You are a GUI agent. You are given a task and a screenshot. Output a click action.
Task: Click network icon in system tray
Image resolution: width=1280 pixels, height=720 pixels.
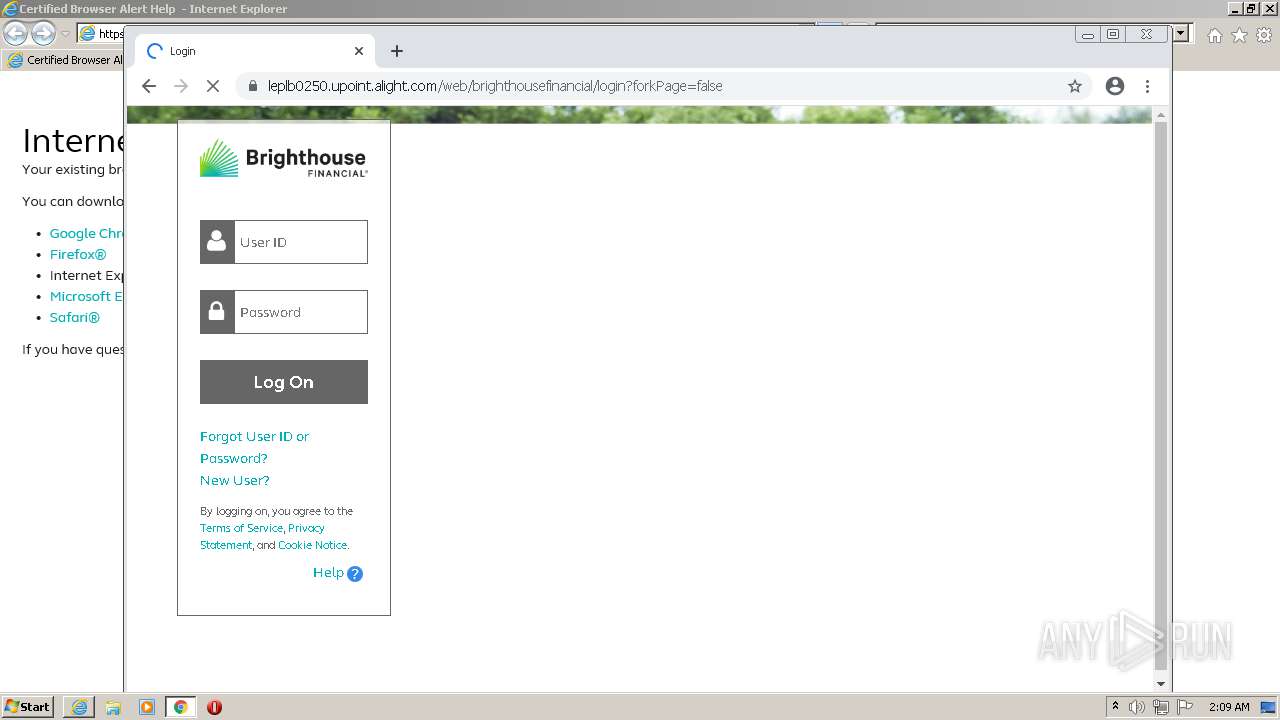[1160, 707]
